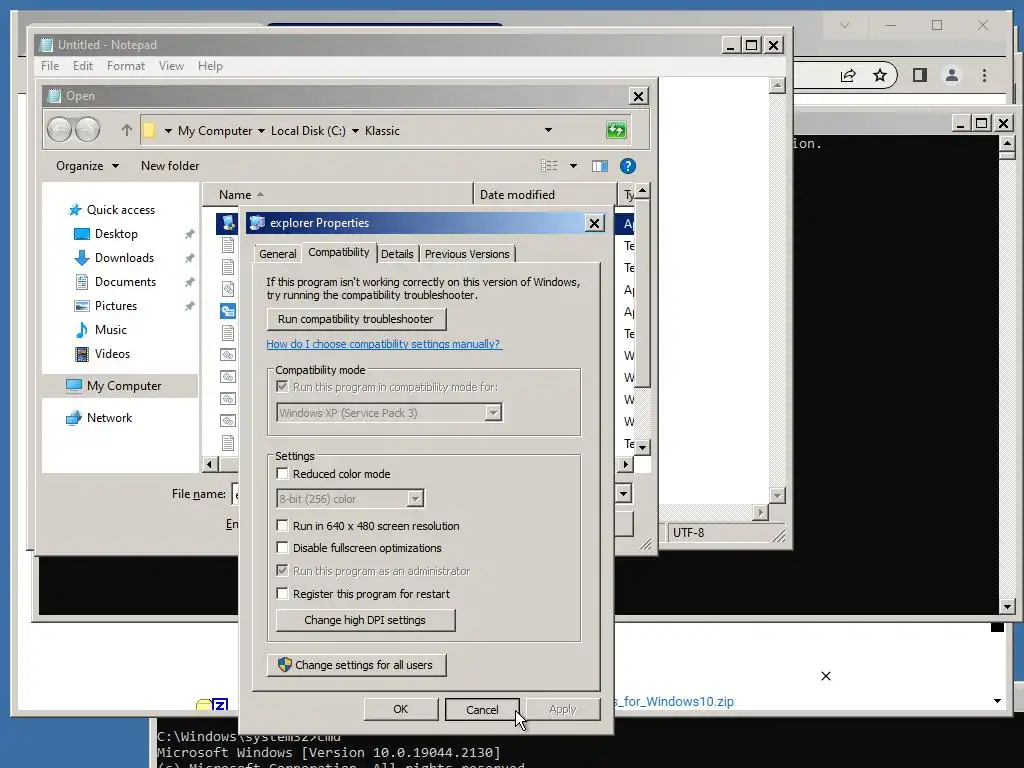Viewport: 1024px width, 768px height.
Task: Click Chrome share page icon
Action: 848,76
